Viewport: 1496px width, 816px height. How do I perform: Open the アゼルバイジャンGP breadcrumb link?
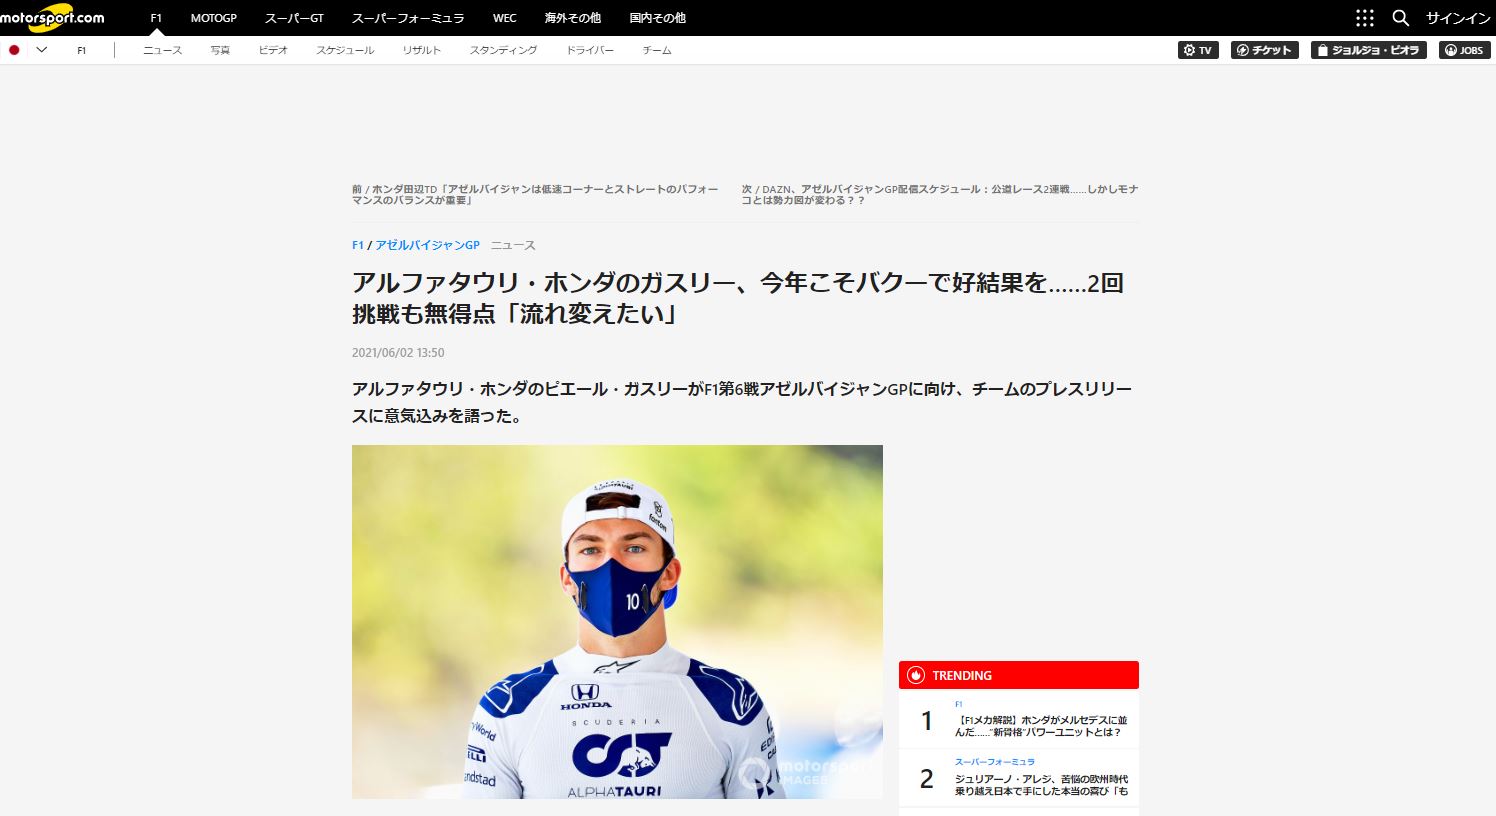coord(427,245)
